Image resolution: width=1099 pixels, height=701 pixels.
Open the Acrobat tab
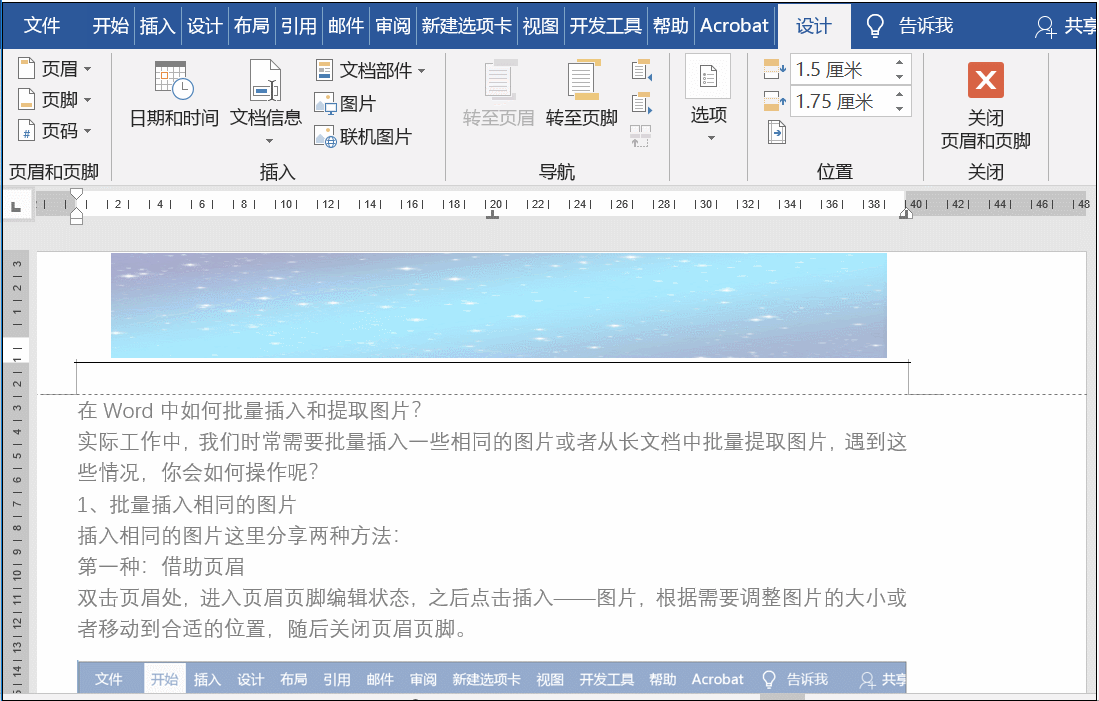click(x=735, y=26)
